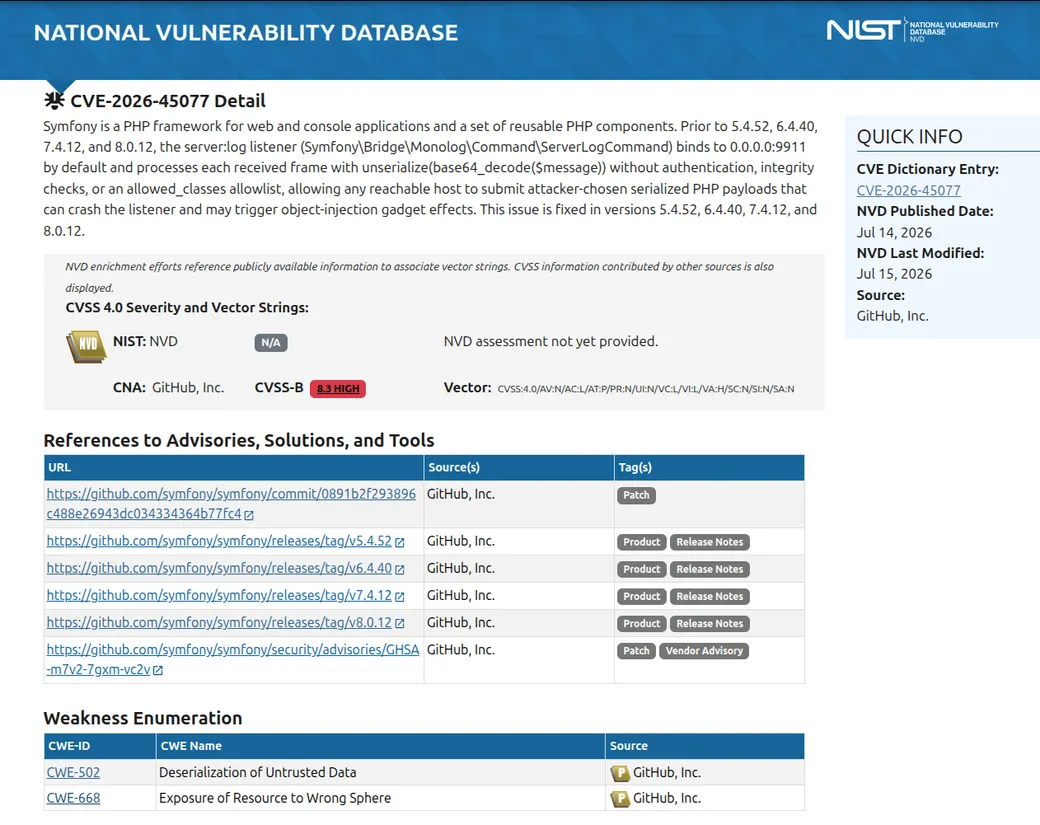The width and height of the screenshot is (1040, 825).
Task: Click the CWE Name column header
Action: [381, 746]
